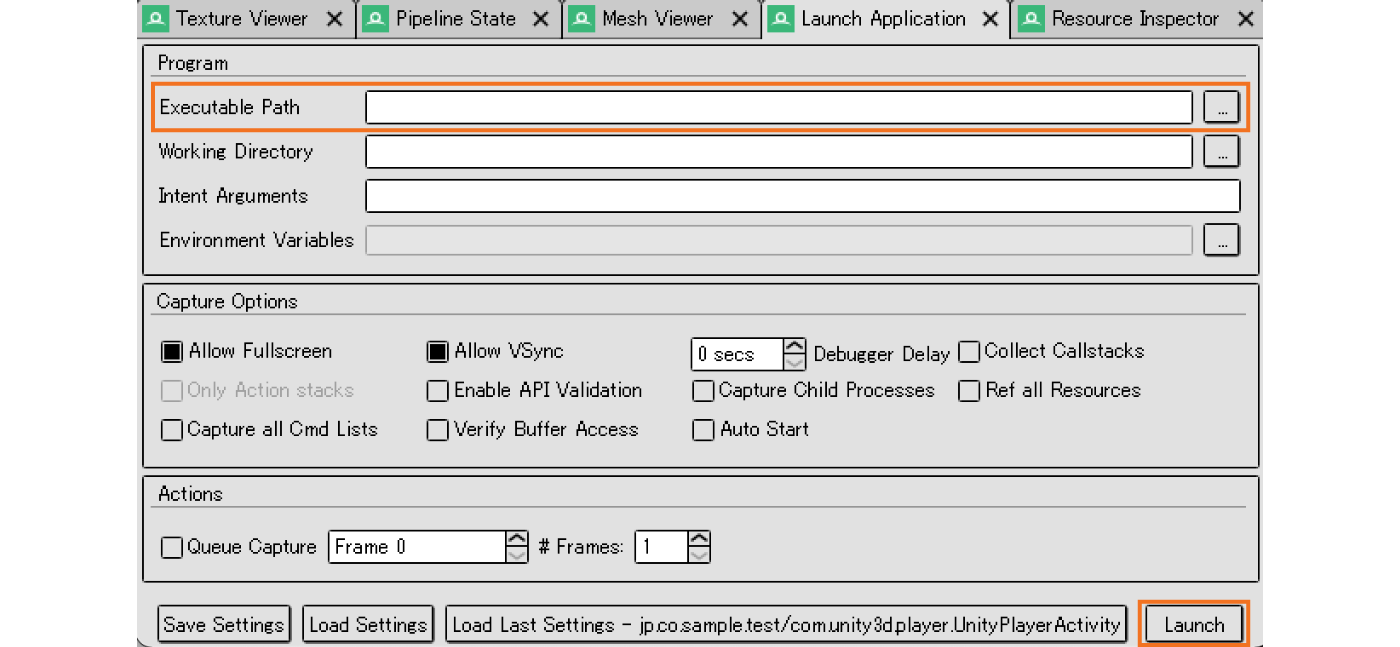This screenshot has width=1400, height=647.
Task: Disable the Allow Fullscreen option
Action: (x=171, y=352)
